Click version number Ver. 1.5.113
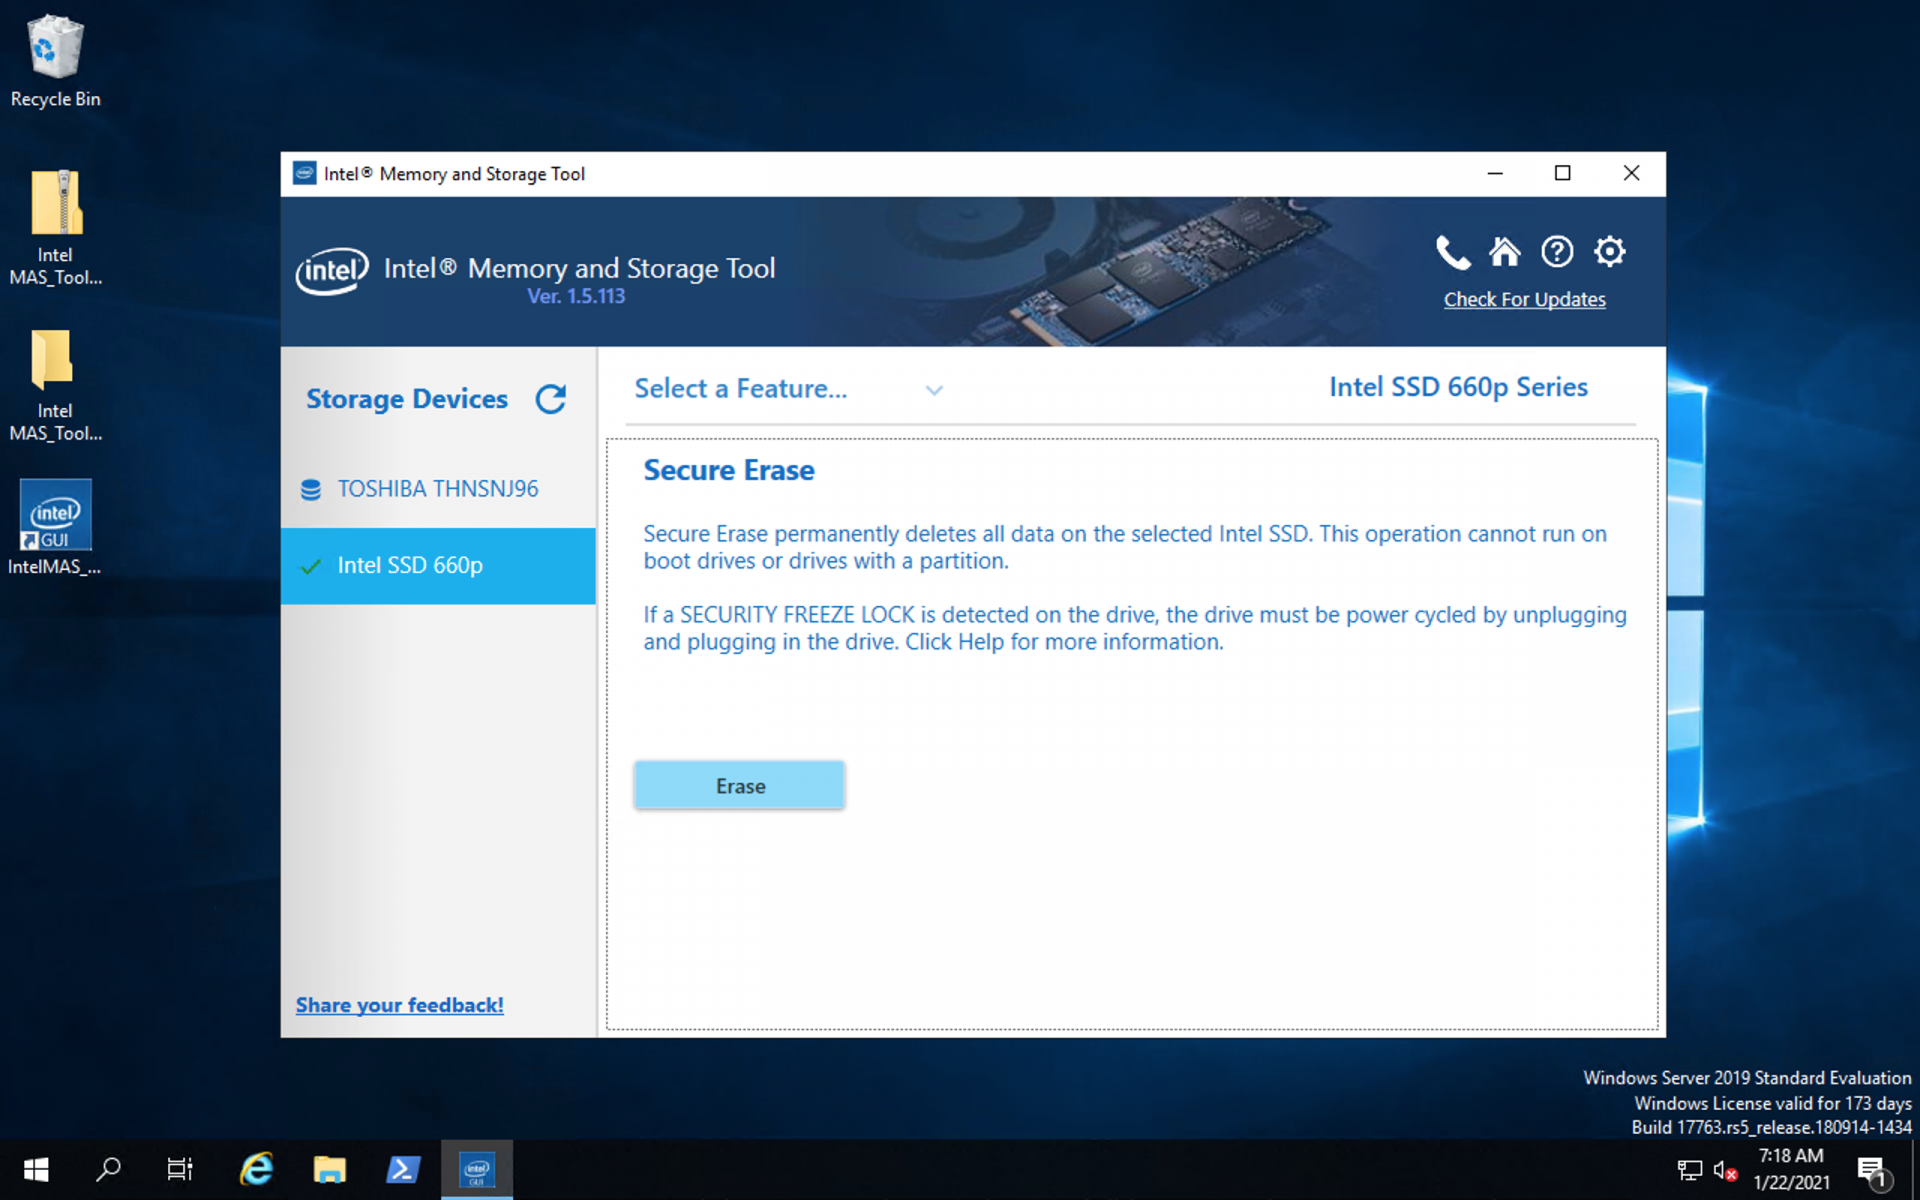 [576, 296]
